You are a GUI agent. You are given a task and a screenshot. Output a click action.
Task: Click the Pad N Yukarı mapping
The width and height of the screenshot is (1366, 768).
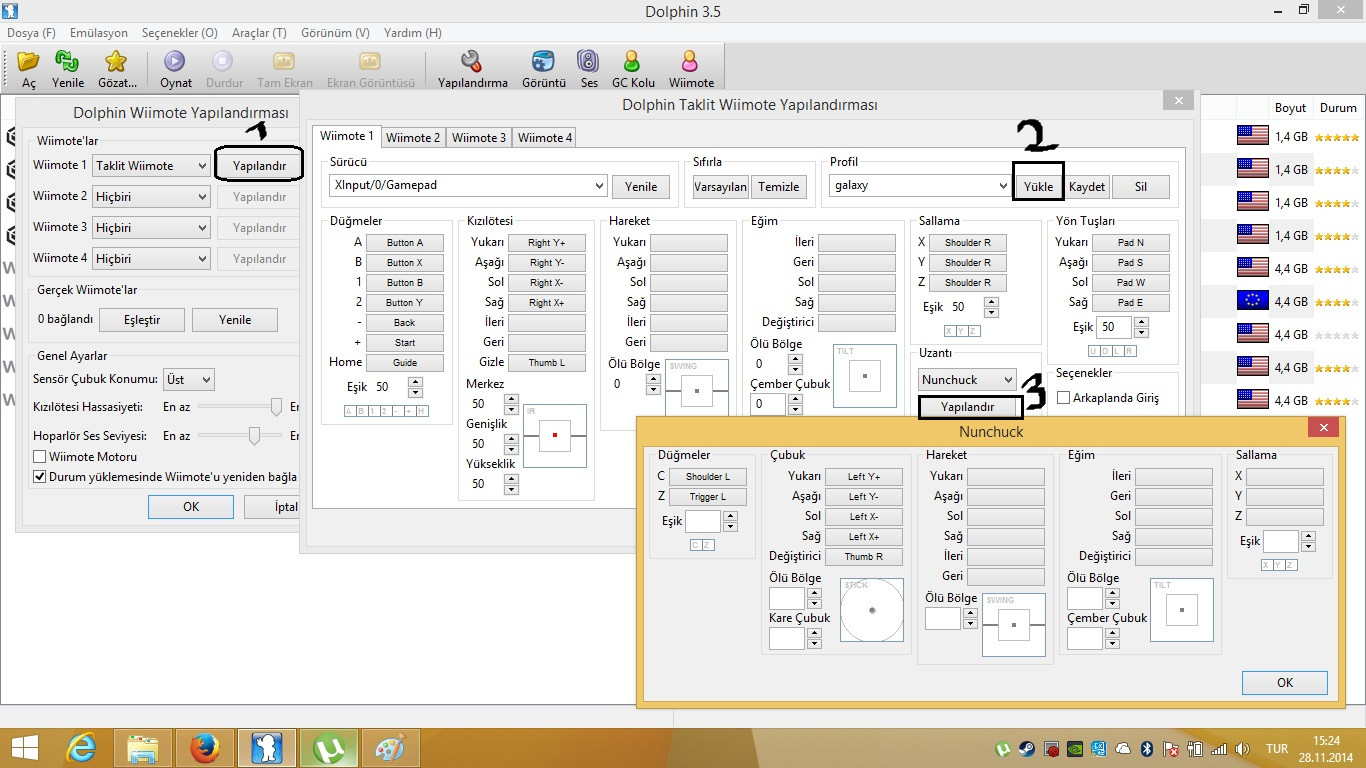click(x=1131, y=243)
